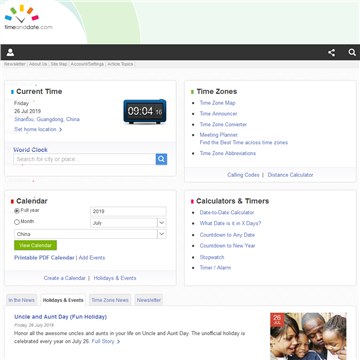
Task: Select the Full year radio button
Action: coord(17,211)
